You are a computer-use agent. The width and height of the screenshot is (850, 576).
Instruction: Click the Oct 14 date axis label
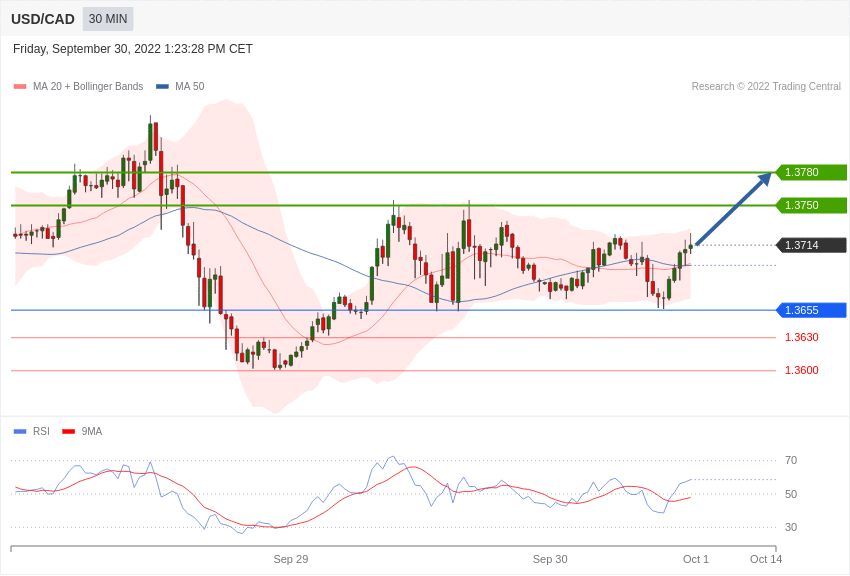click(x=766, y=559)
